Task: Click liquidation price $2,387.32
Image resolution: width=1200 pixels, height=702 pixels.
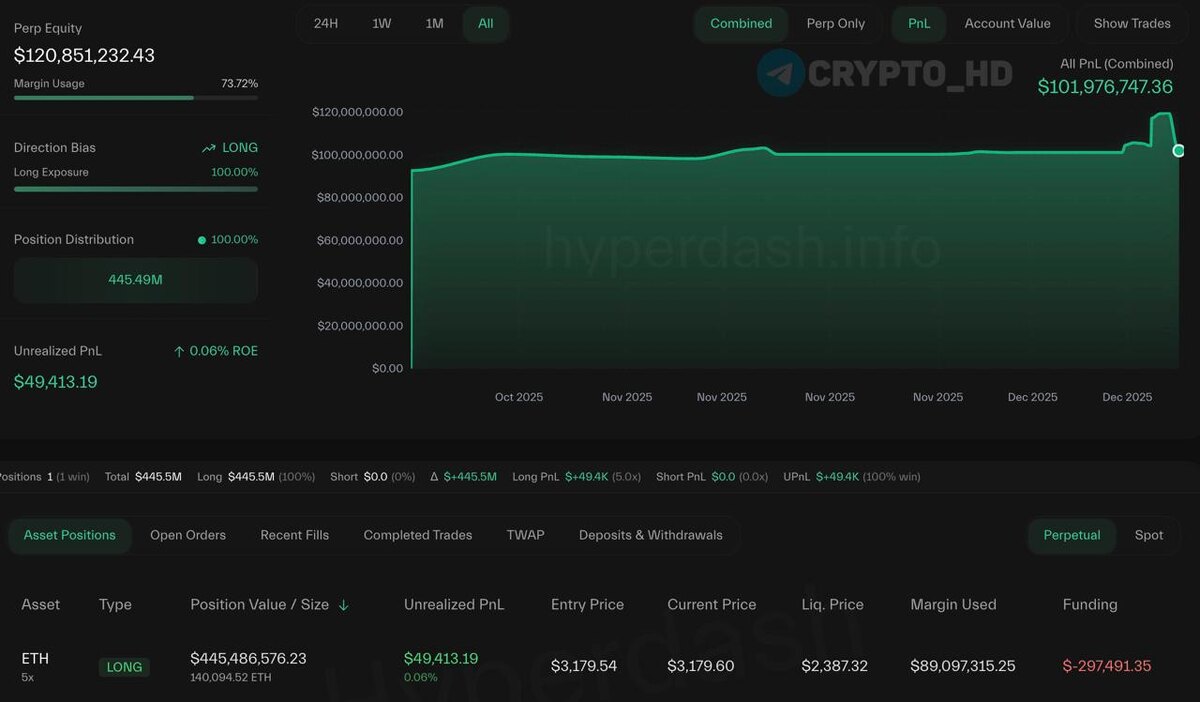Action: coord(835,666)
